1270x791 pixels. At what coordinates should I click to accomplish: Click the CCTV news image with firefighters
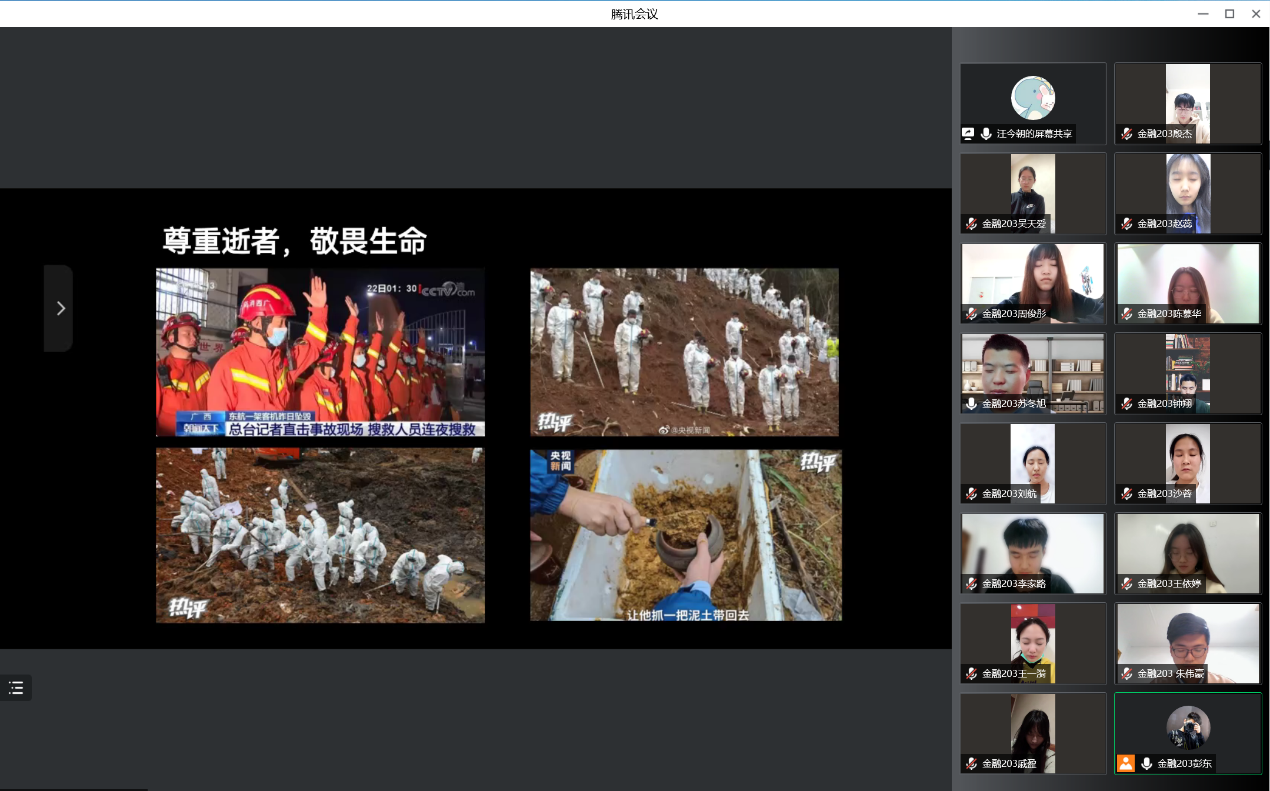pos(320,352)
